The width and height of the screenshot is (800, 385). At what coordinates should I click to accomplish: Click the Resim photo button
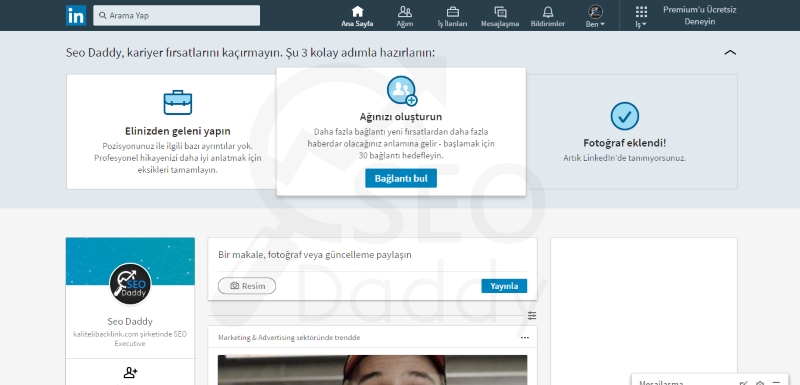[x=247, y=286]
